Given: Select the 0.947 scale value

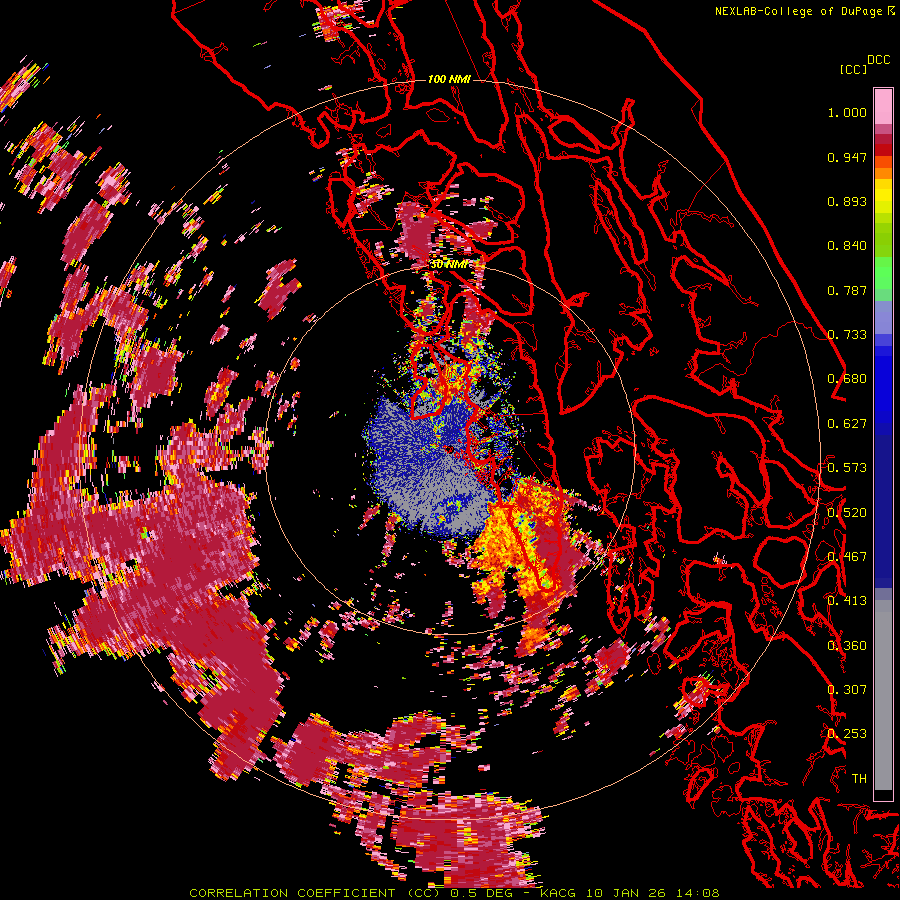Looking at the screenshot, I should 847,157.
